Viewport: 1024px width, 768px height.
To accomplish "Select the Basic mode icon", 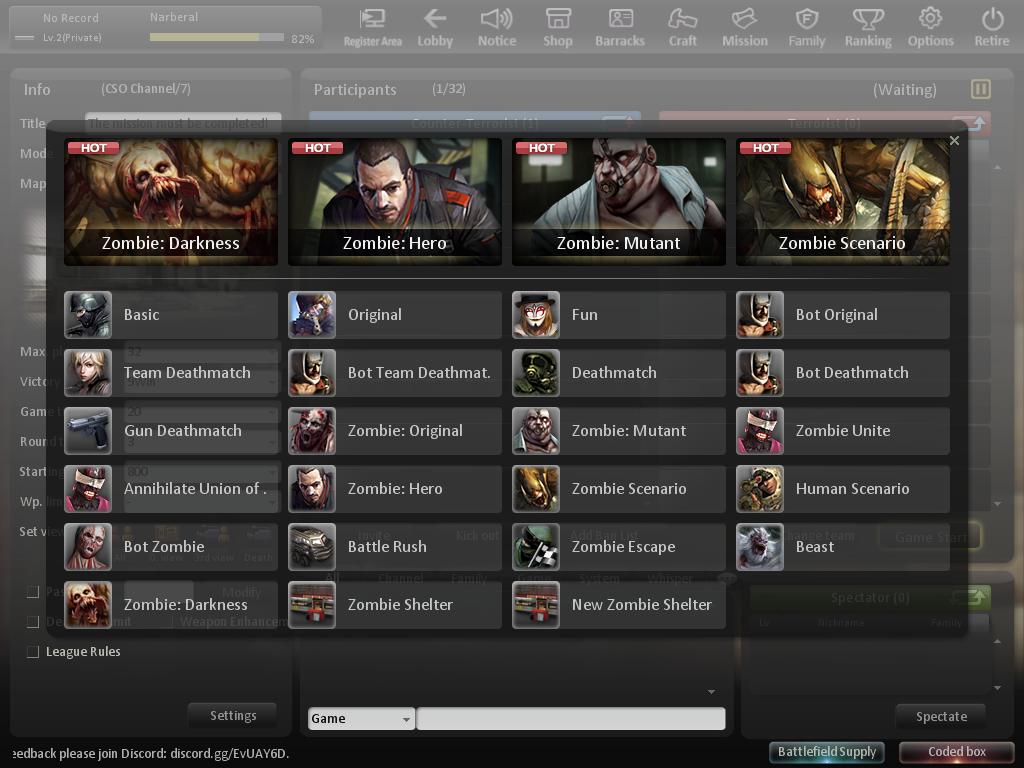I will [x=88, y=315].
